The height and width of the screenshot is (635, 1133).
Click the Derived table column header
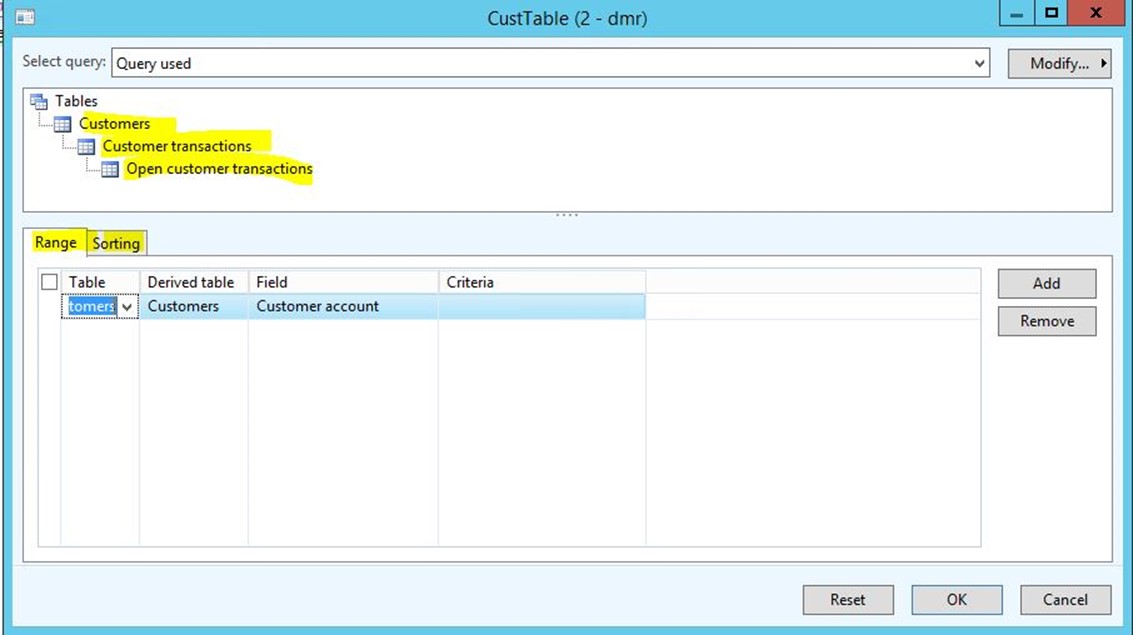pos(194,282)
